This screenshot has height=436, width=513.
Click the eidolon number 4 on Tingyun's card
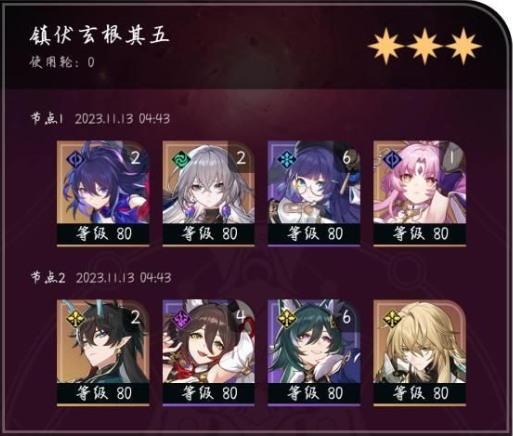coord(240,316)
